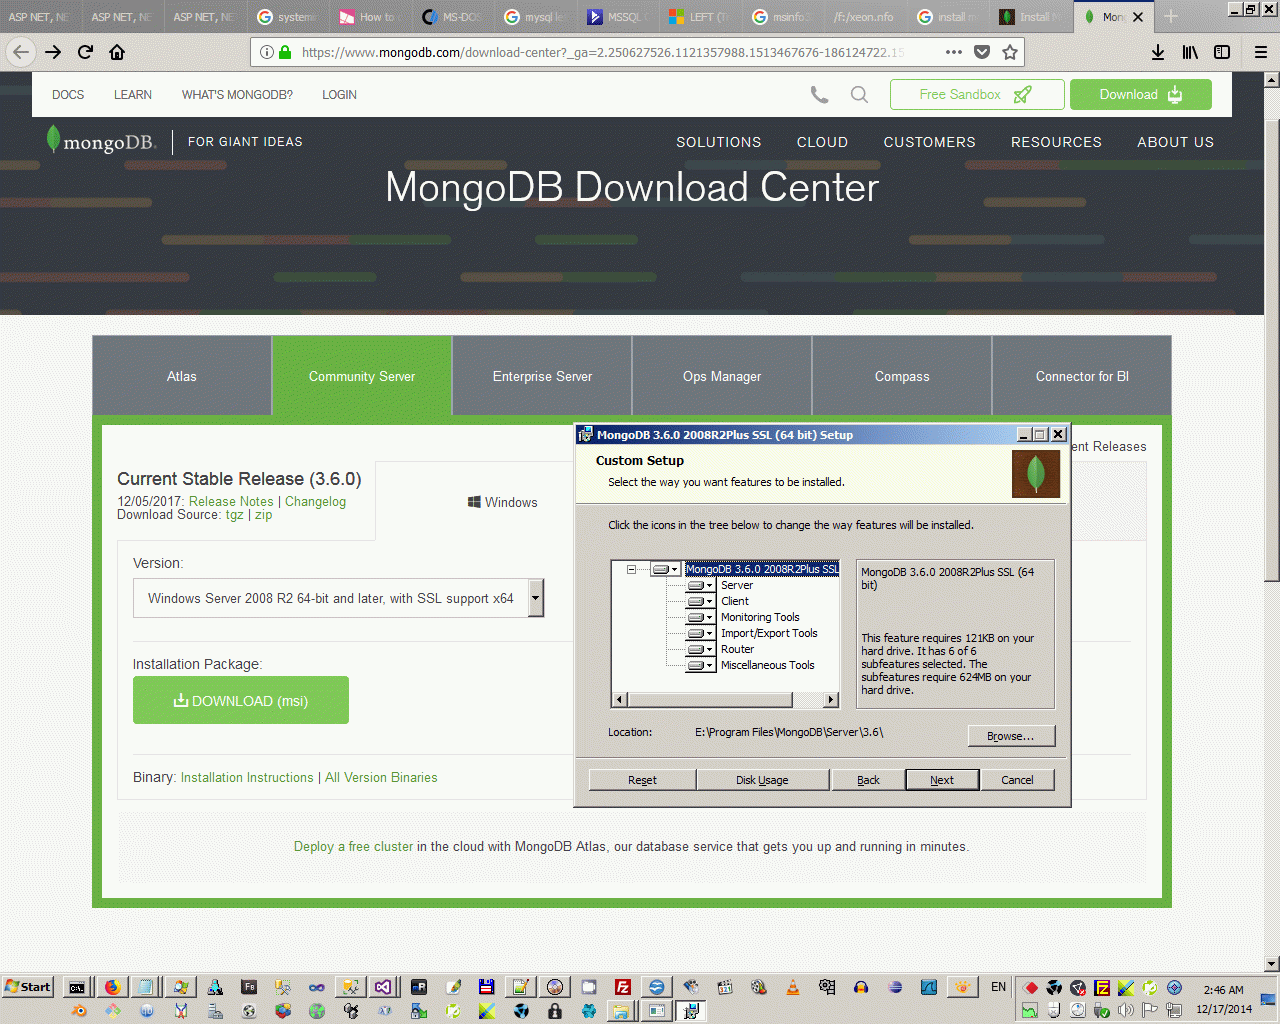Image resolution: width=1280 pixels, height=1024 pixels.
Task: Click Back in the Setup wizard
Action: [x=868, y=780]
